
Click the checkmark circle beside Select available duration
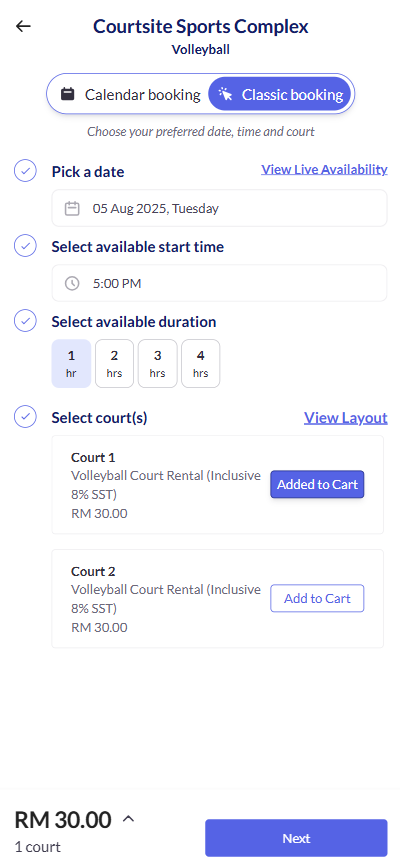pyautogui.click(x=25, y=321)
